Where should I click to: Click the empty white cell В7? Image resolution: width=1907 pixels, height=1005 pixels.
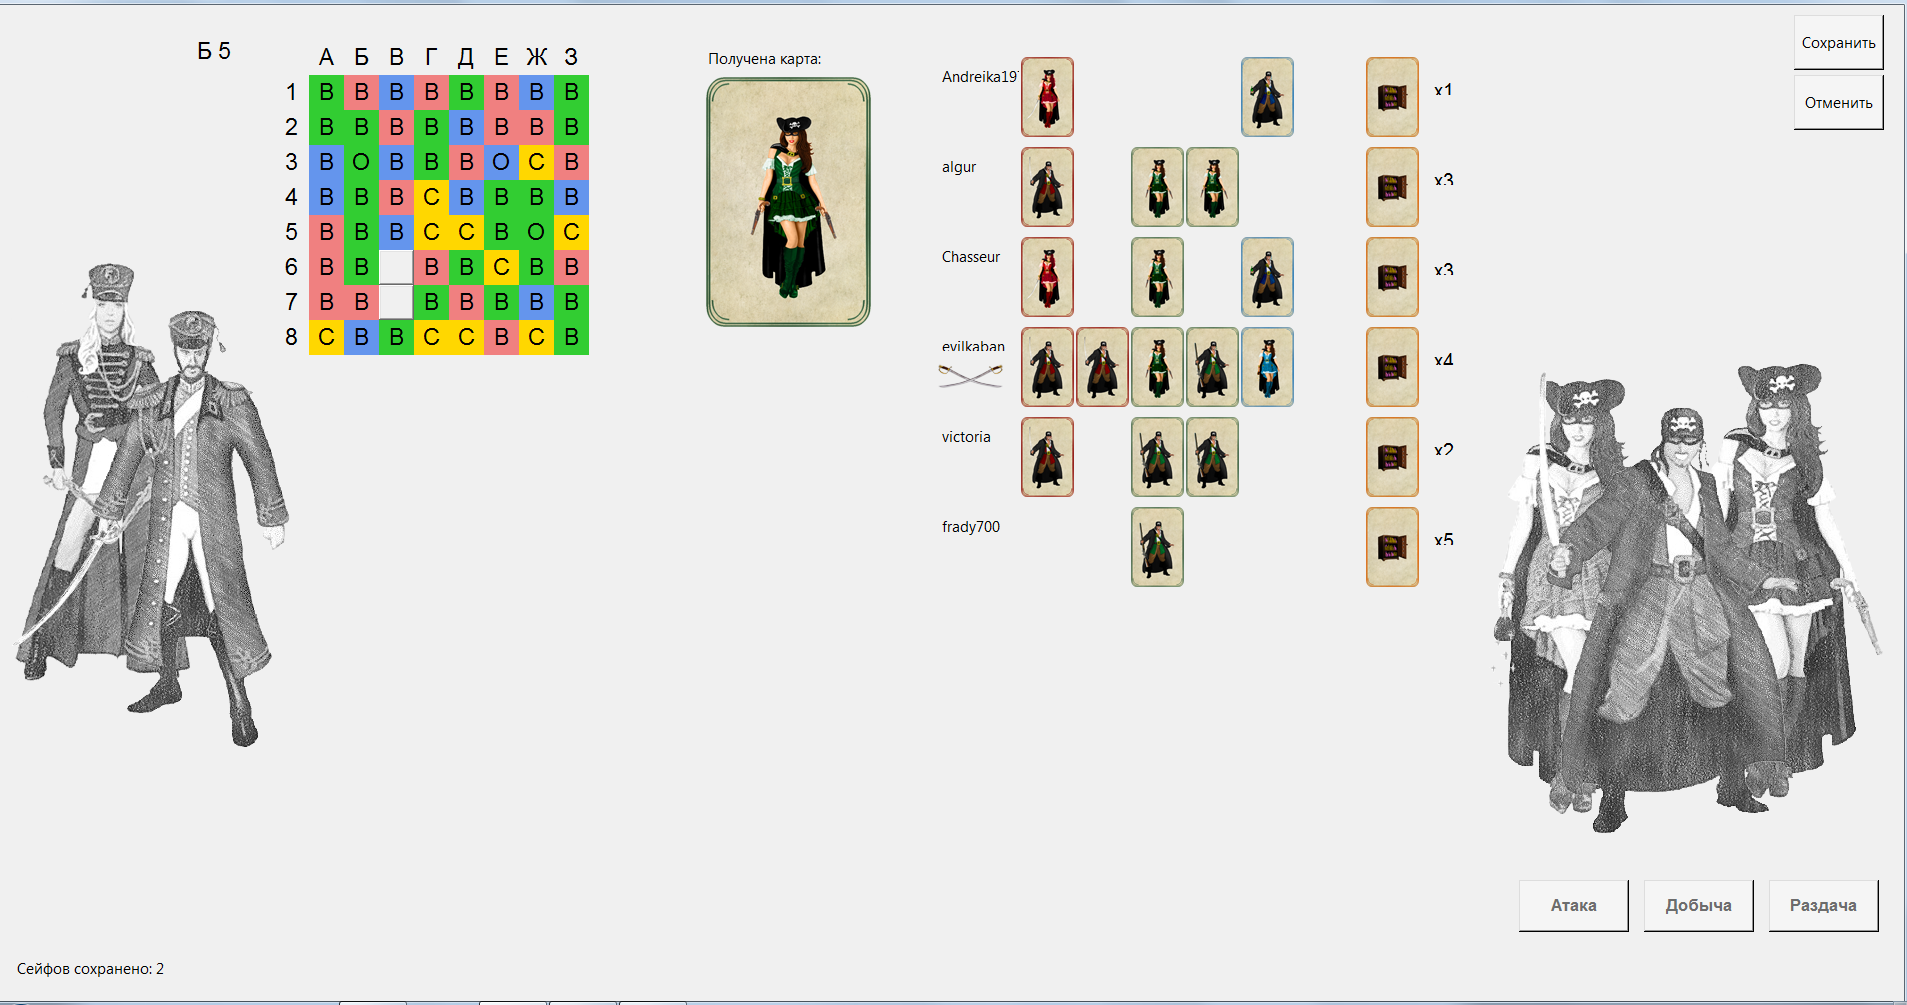pyautogui.click(x=396, y=302)
